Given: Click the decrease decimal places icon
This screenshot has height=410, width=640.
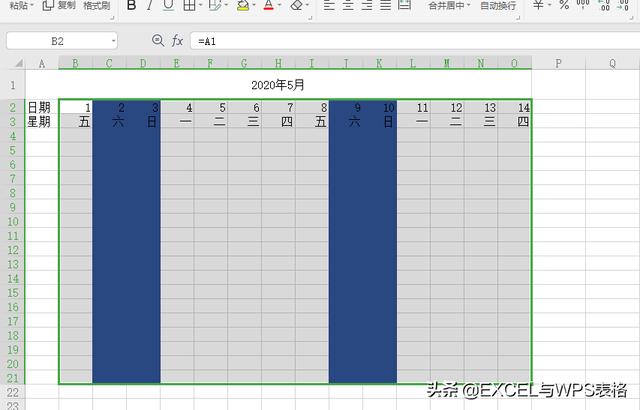Looking at the screenshot, I should tap(623, 5).
